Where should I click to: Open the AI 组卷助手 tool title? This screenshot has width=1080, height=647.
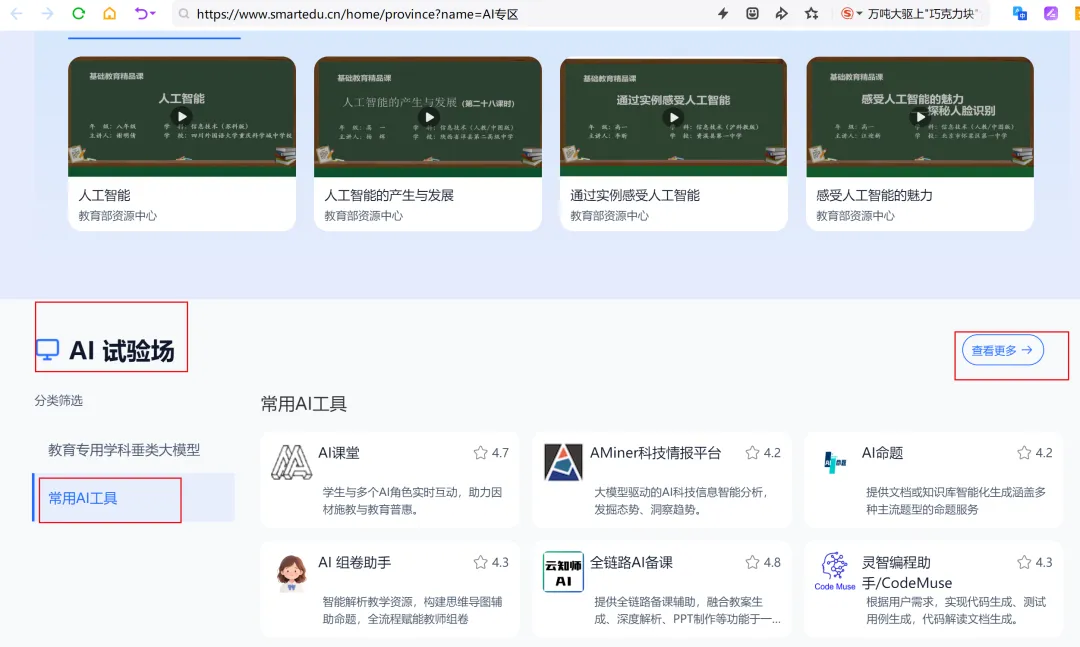coord(355,562)
